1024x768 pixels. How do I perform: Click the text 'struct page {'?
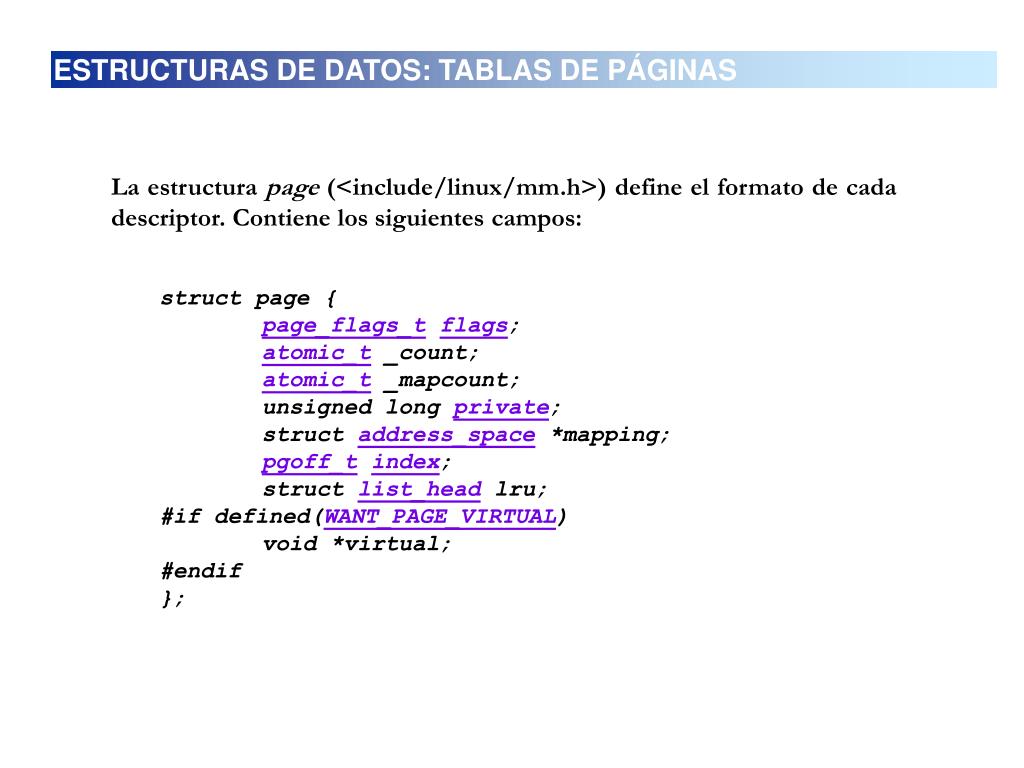pos(249,298)
